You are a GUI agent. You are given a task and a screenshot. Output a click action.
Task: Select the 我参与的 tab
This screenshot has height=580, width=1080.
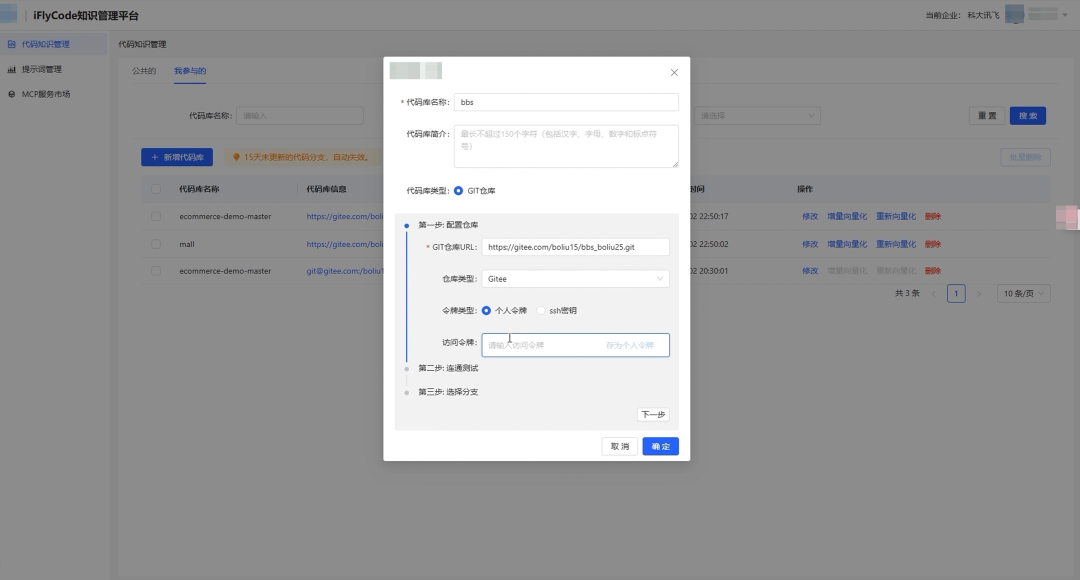[190, 71]
